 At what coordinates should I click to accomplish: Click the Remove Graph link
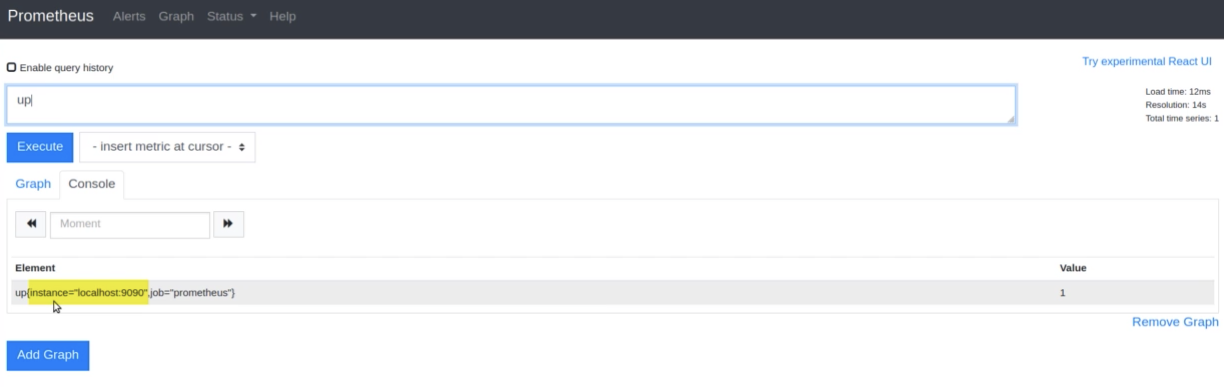[1175, 322]
